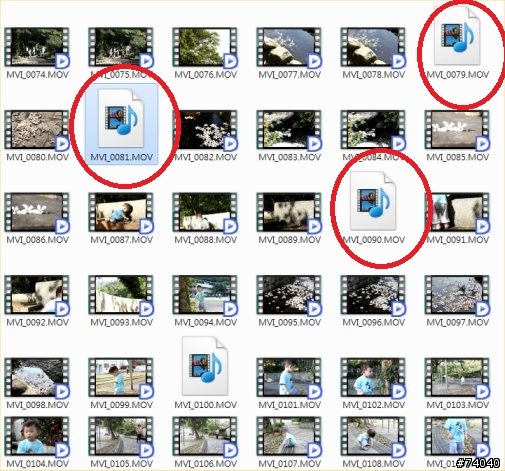Select the MVI_0084.MOV video thumbnail
This screenshot has height=471, width=505.
coord(373,130)
